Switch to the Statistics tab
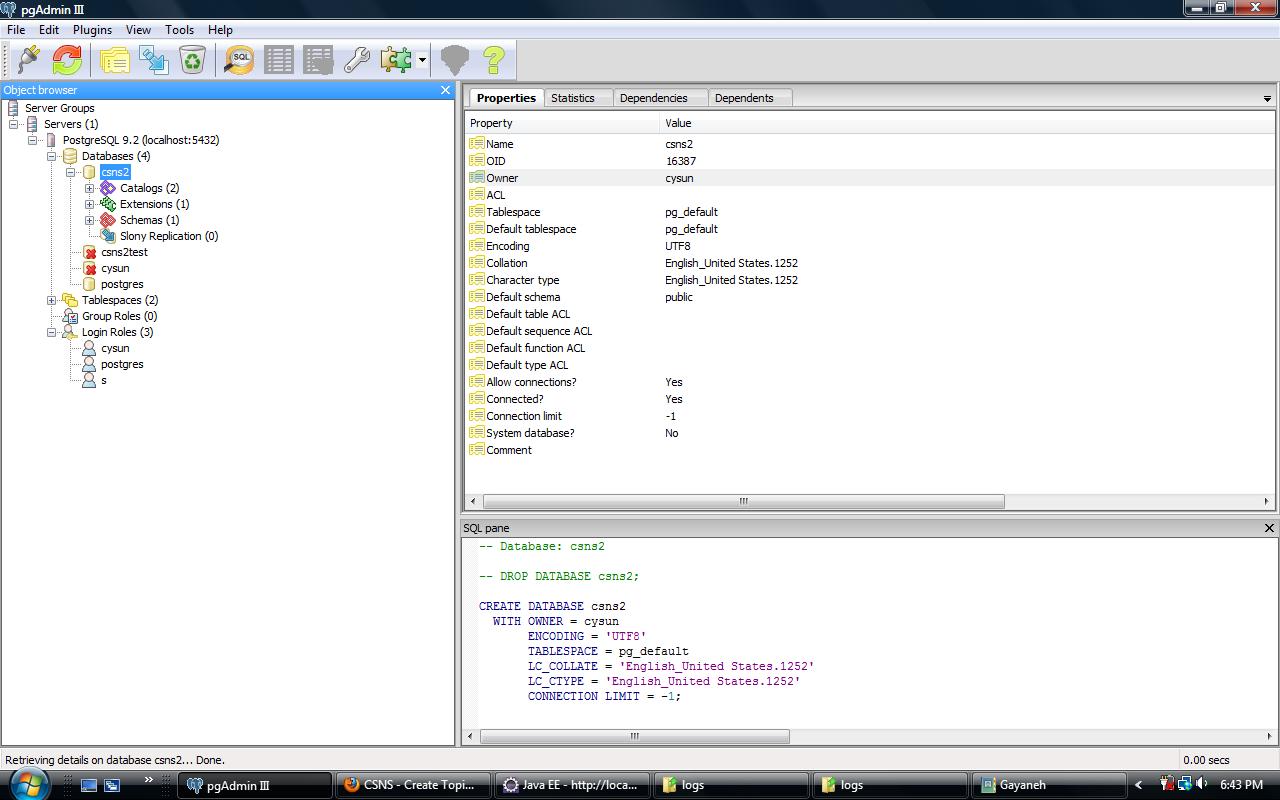The width and height of the screenshot is (1280, 800). (572, 98)
